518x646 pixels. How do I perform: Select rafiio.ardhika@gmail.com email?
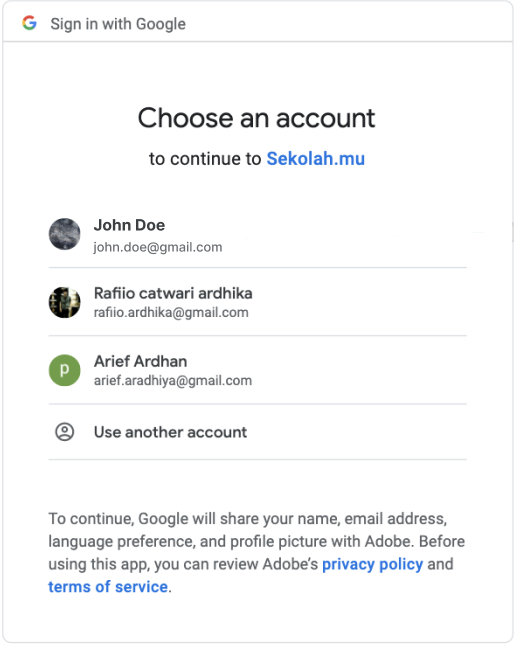(171, 313)
